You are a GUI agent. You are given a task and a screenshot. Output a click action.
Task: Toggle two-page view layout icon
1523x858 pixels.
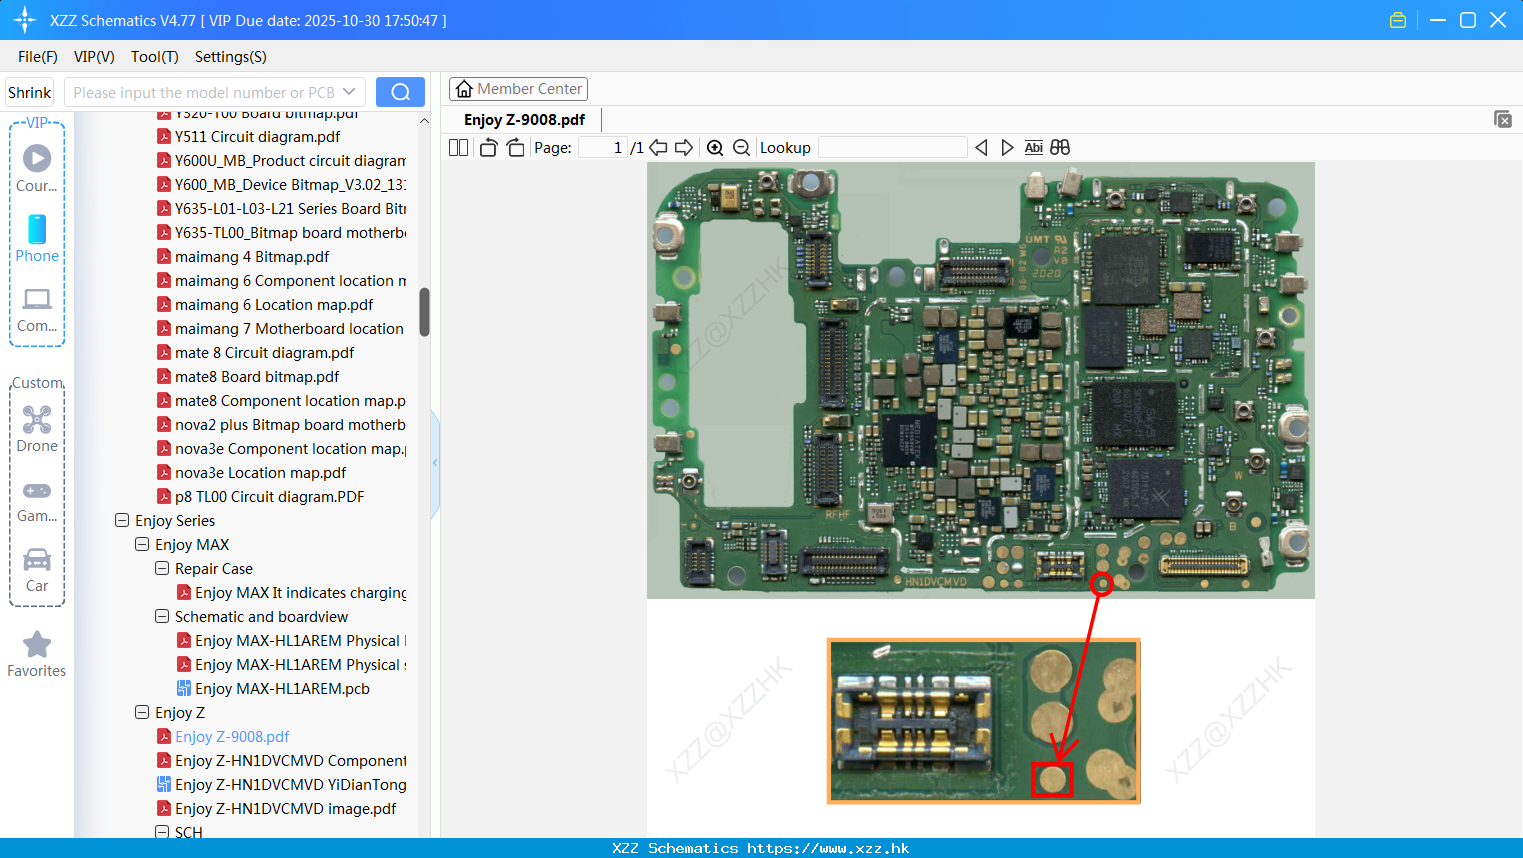(x=458, y=147)
